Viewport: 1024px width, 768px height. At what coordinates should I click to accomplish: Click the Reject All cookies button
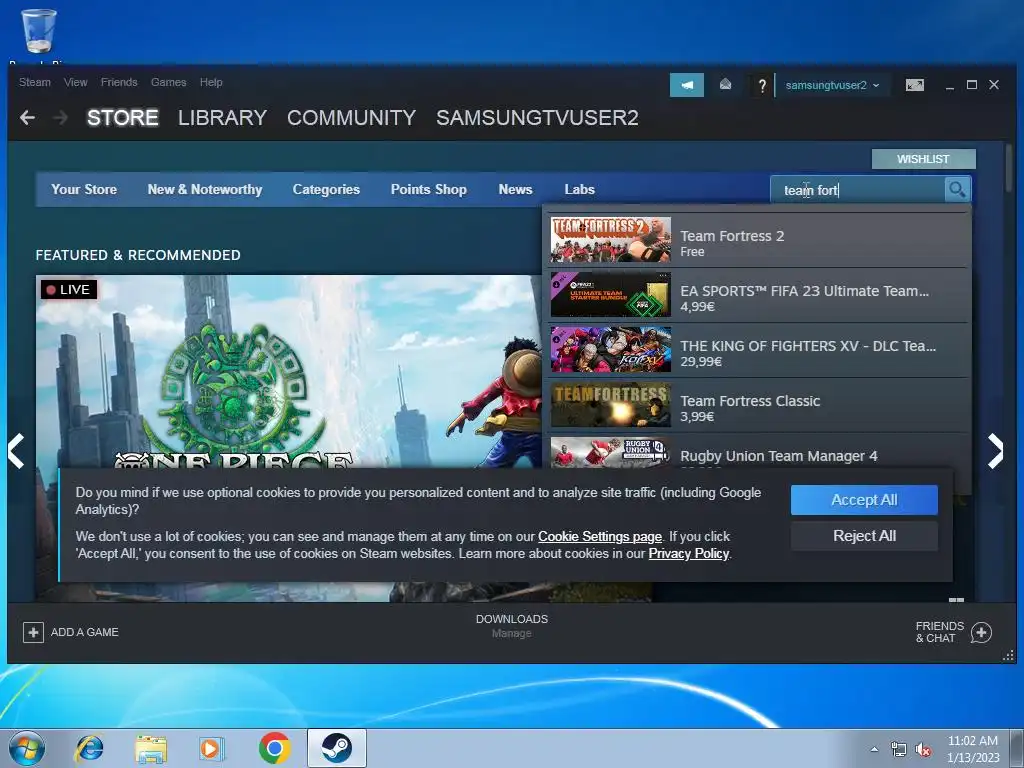(864, 536)
